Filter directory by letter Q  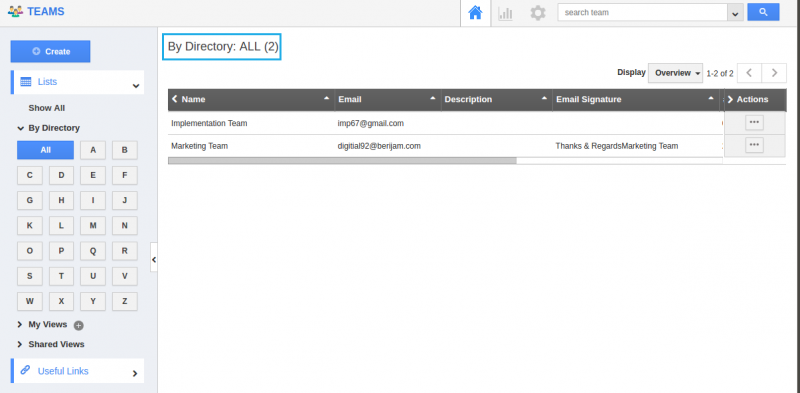93,251
